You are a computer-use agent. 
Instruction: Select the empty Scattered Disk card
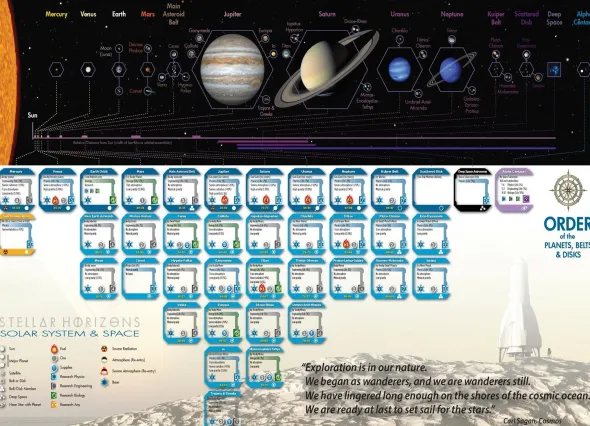click(x=432, y=190)
